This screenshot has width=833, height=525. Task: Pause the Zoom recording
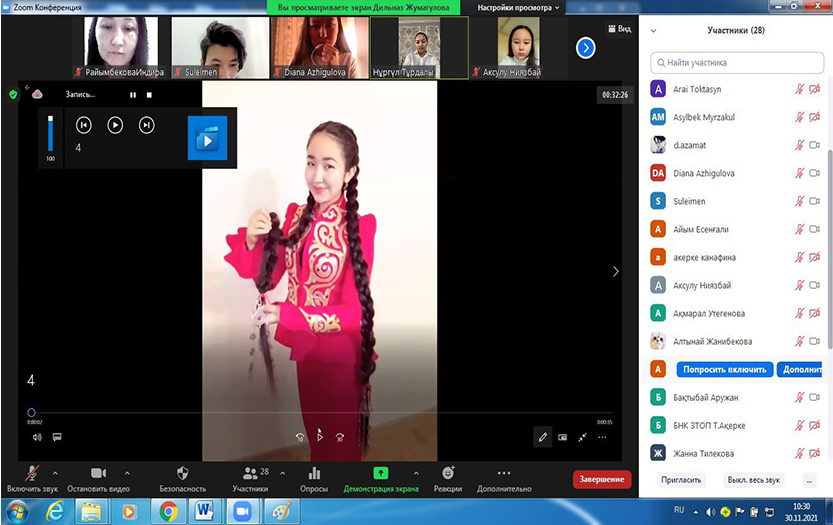click(132, 95)
